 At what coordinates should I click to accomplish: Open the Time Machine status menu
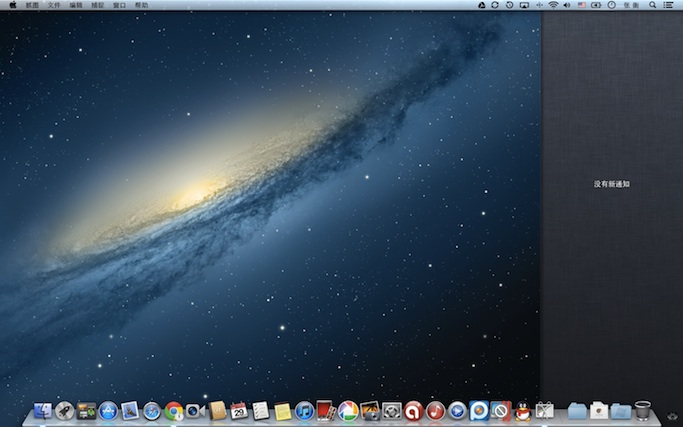click(510, 5)
